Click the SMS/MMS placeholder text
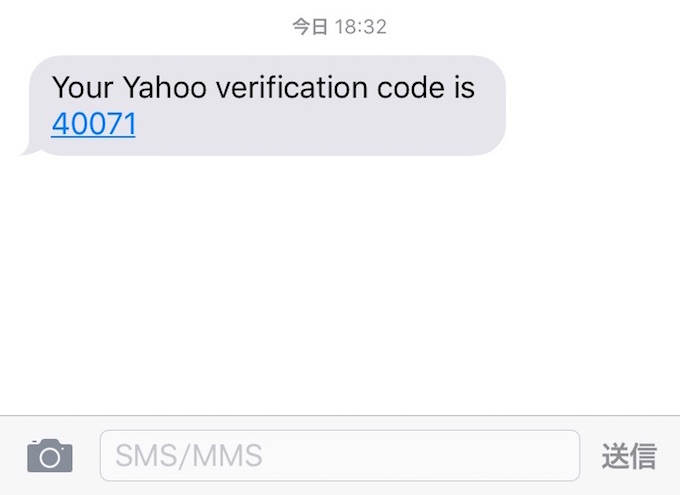The height and width of the screenshot is (495, 680). 189,456
